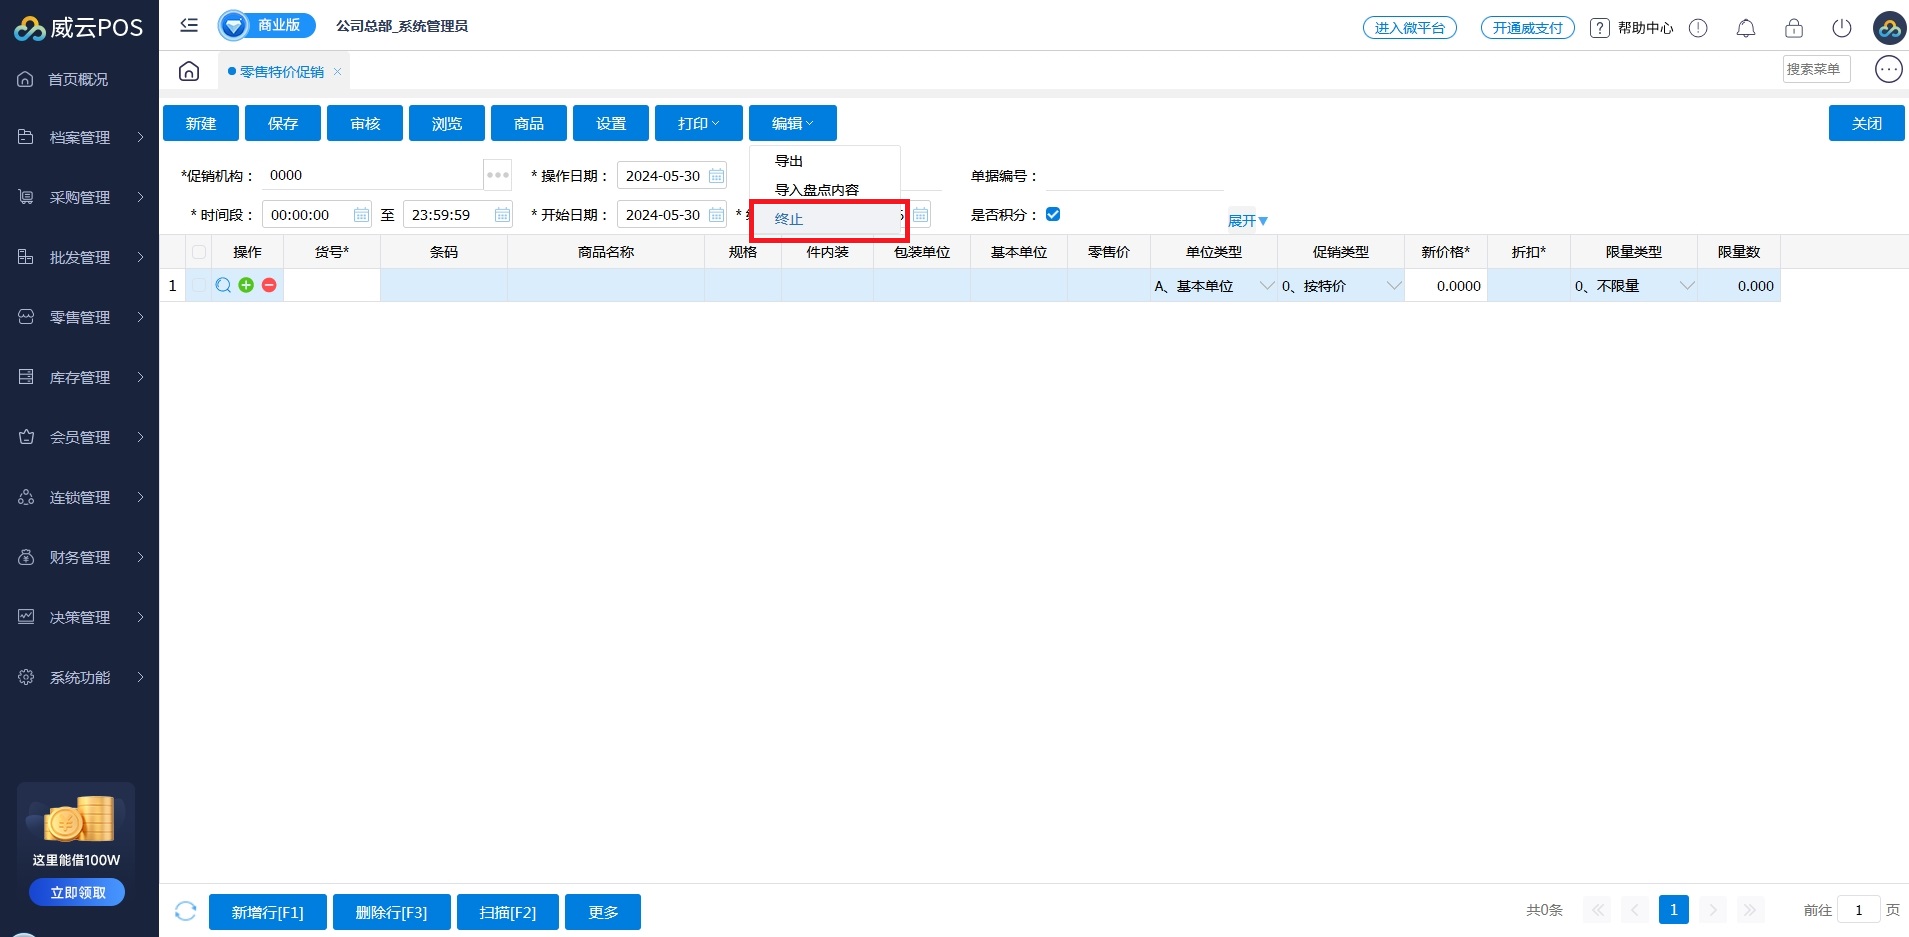This screenshot has width=1909, height=937.
Task: Click the 新增行[F1] button
Action: (267, 912)
